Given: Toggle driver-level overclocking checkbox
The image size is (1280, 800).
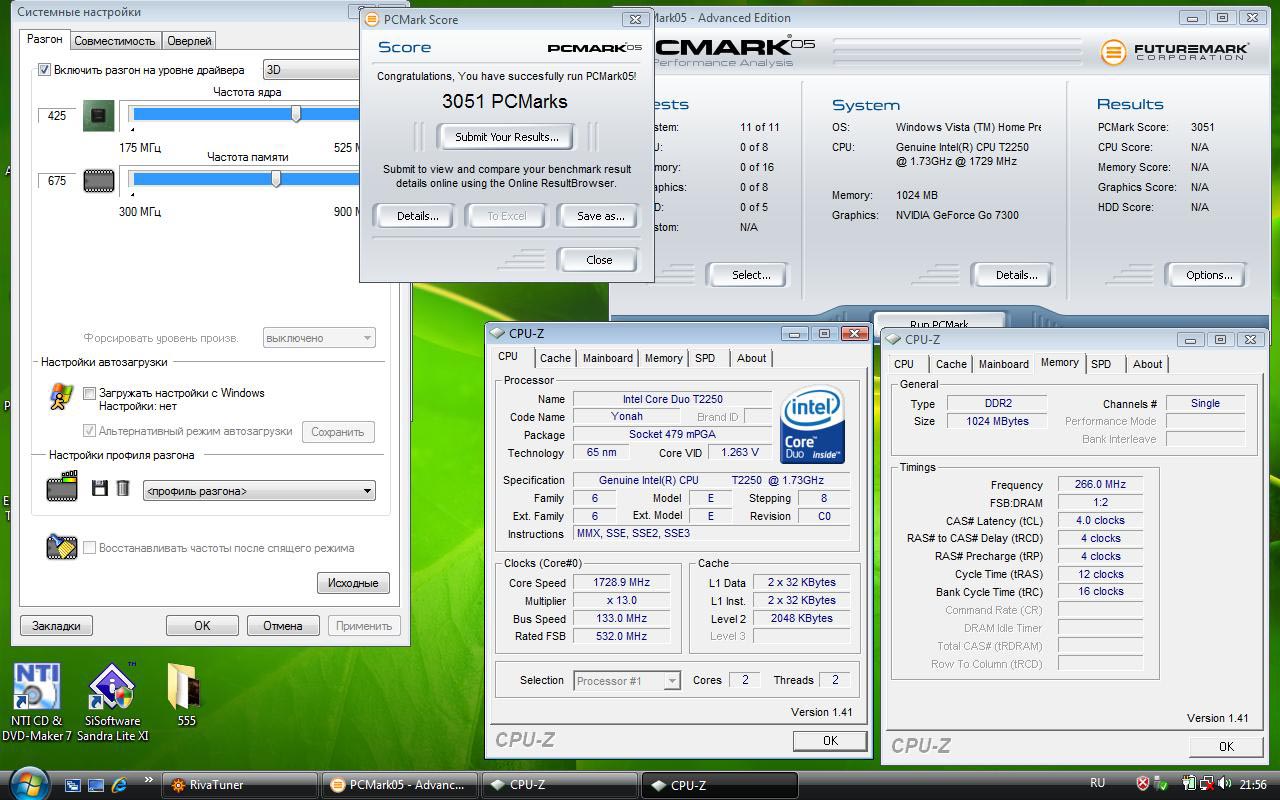Looking at the screenshot, I should [44, 70].
